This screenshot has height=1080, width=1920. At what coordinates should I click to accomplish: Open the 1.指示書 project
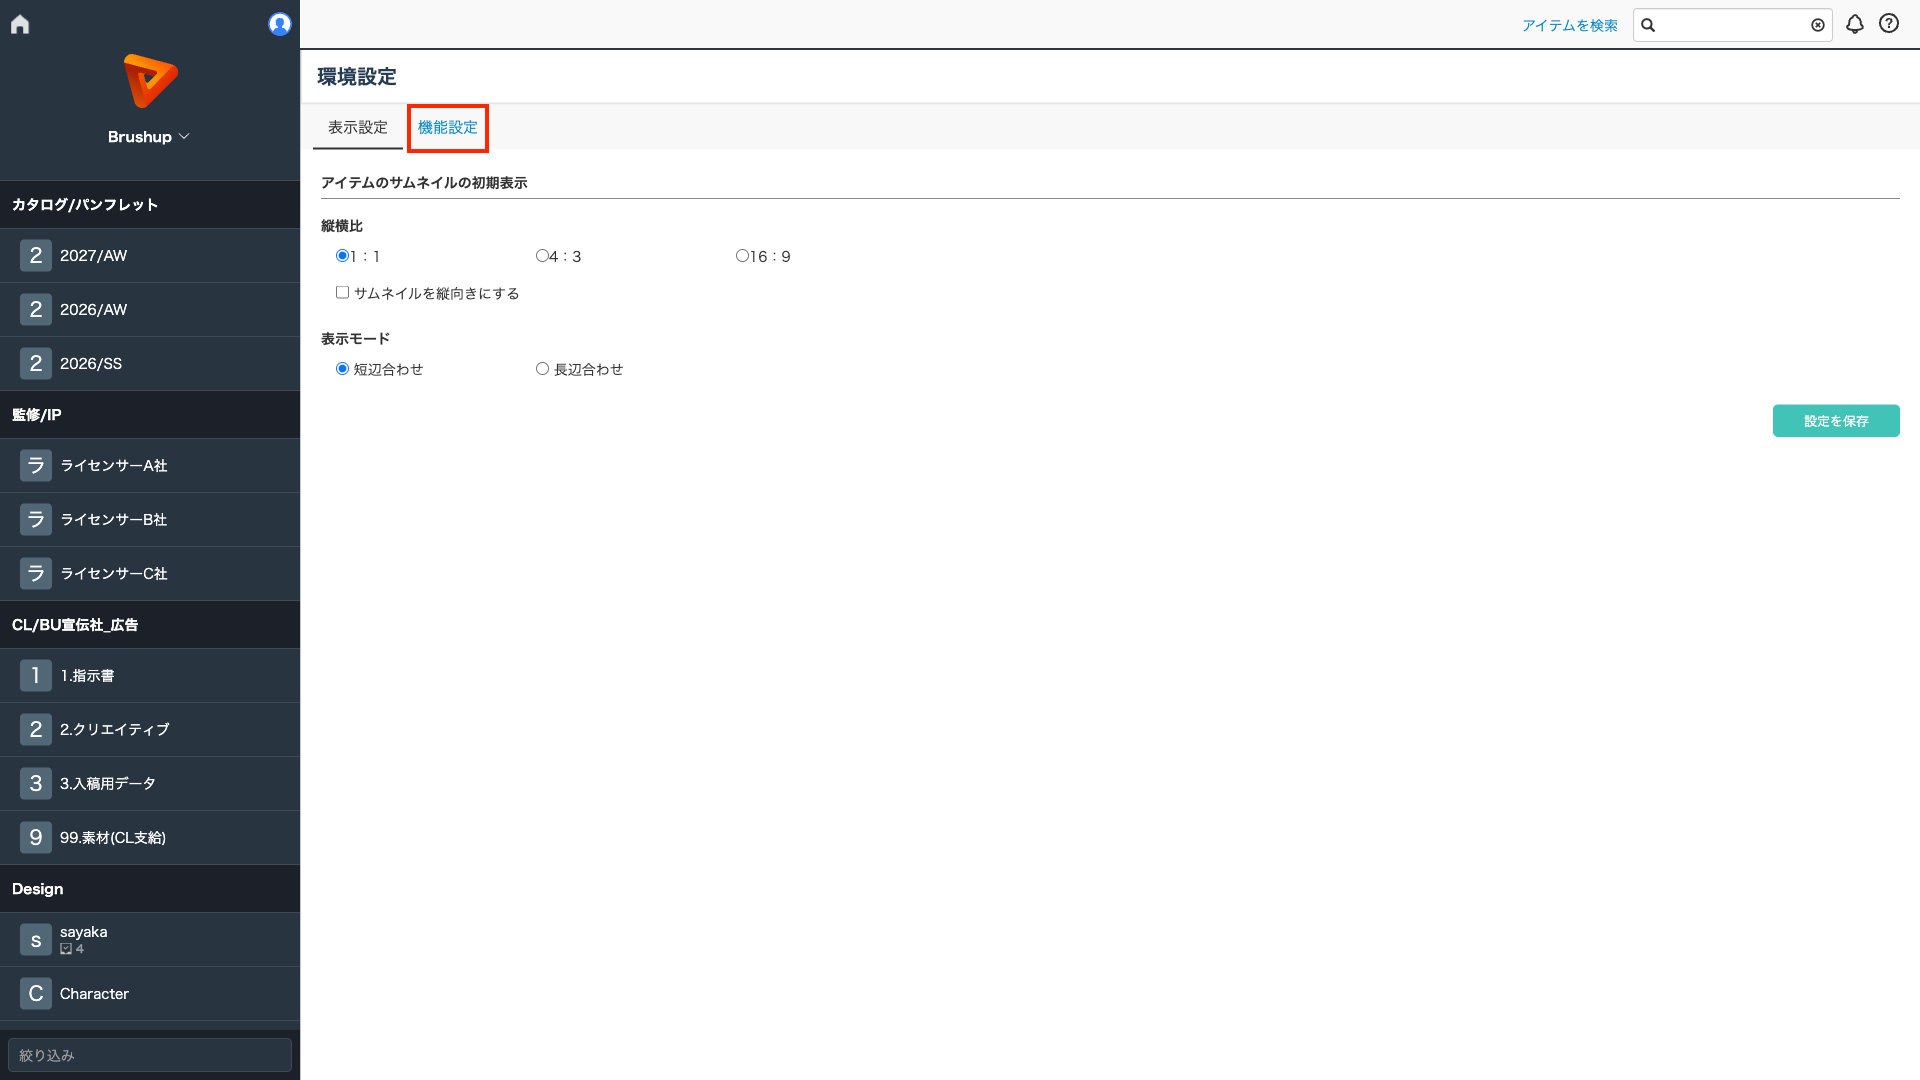150,676
